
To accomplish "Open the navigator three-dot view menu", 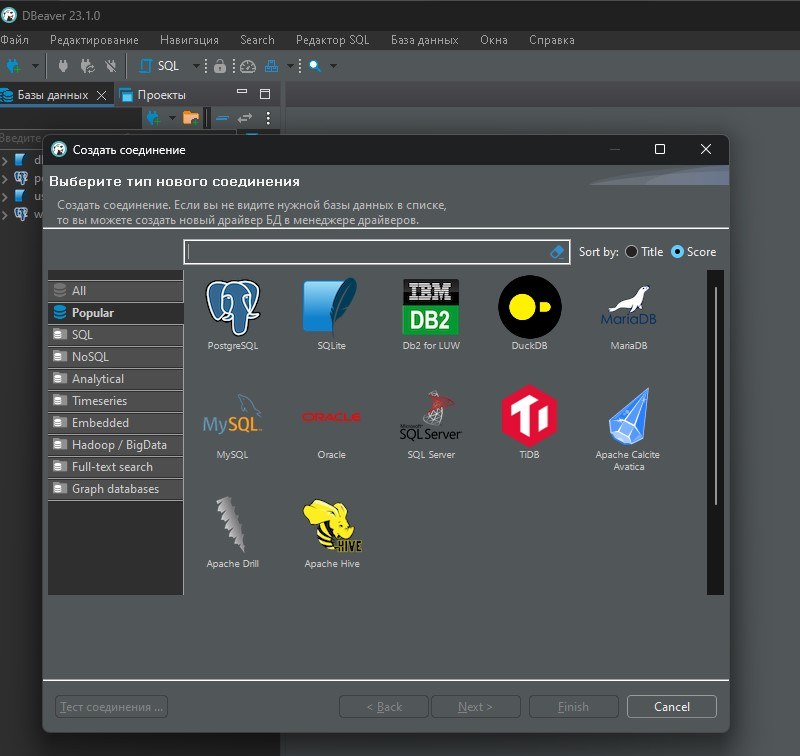I will click(268, 118).
